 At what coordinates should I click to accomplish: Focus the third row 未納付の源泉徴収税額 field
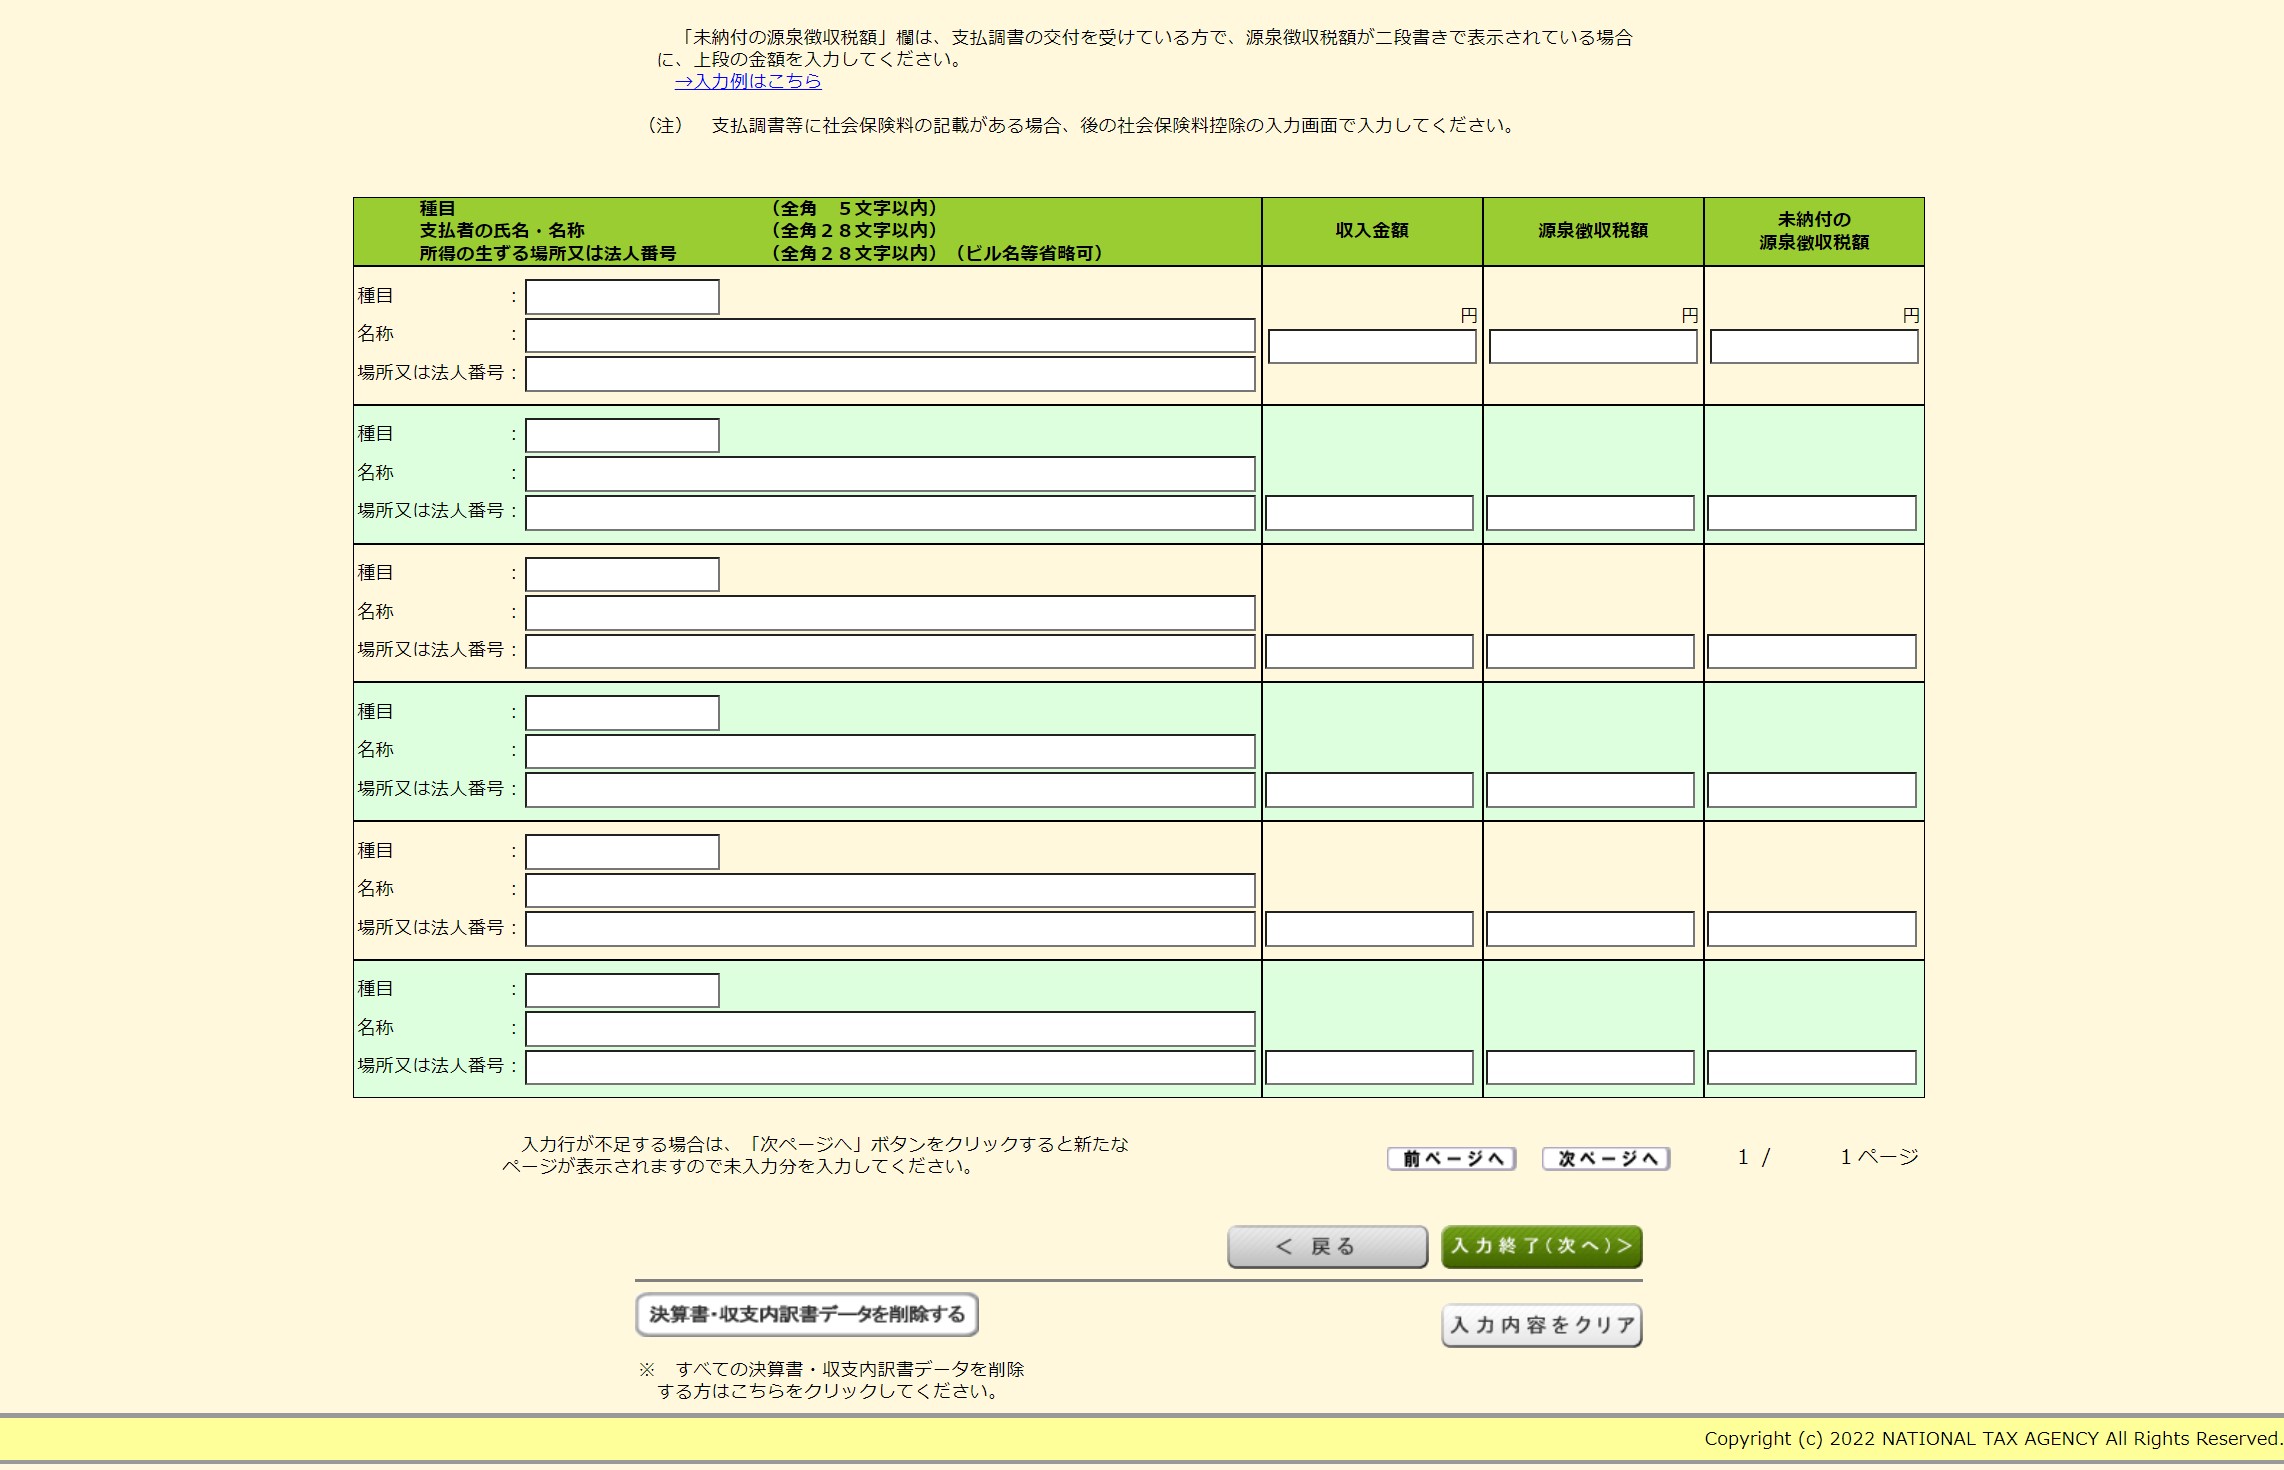[x=1812, y=651]
